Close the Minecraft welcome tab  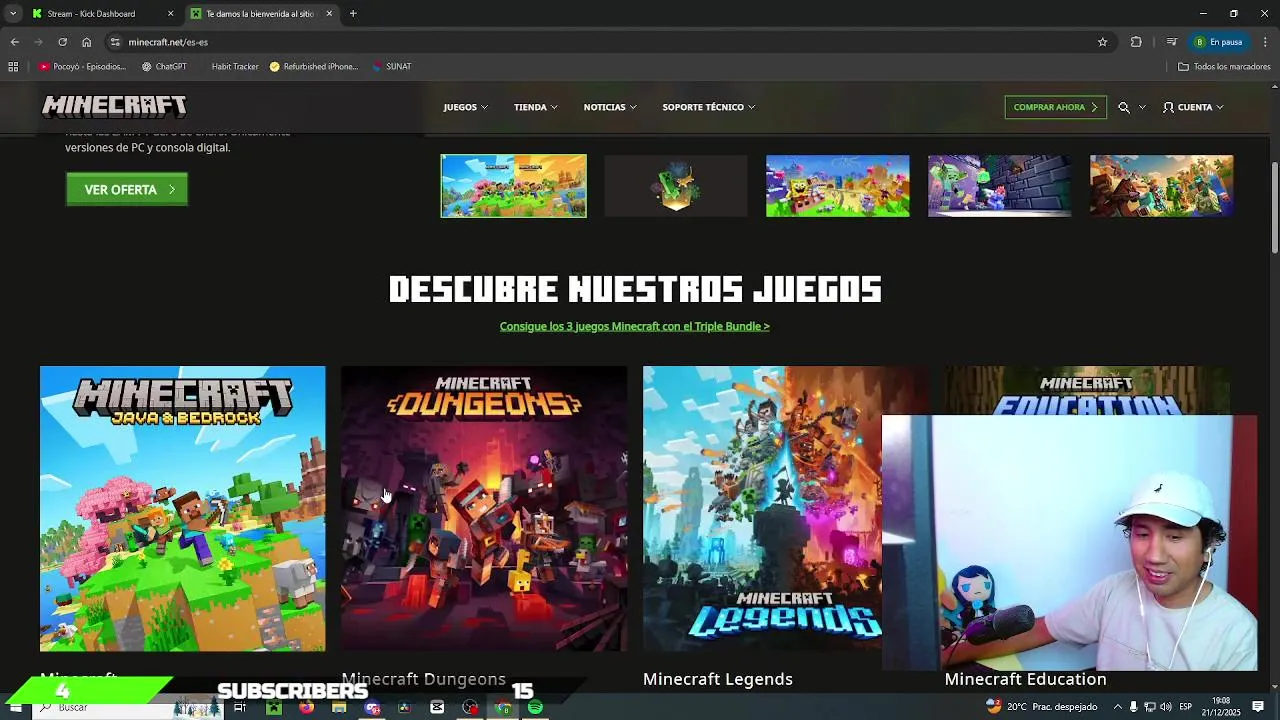(329, 14)
